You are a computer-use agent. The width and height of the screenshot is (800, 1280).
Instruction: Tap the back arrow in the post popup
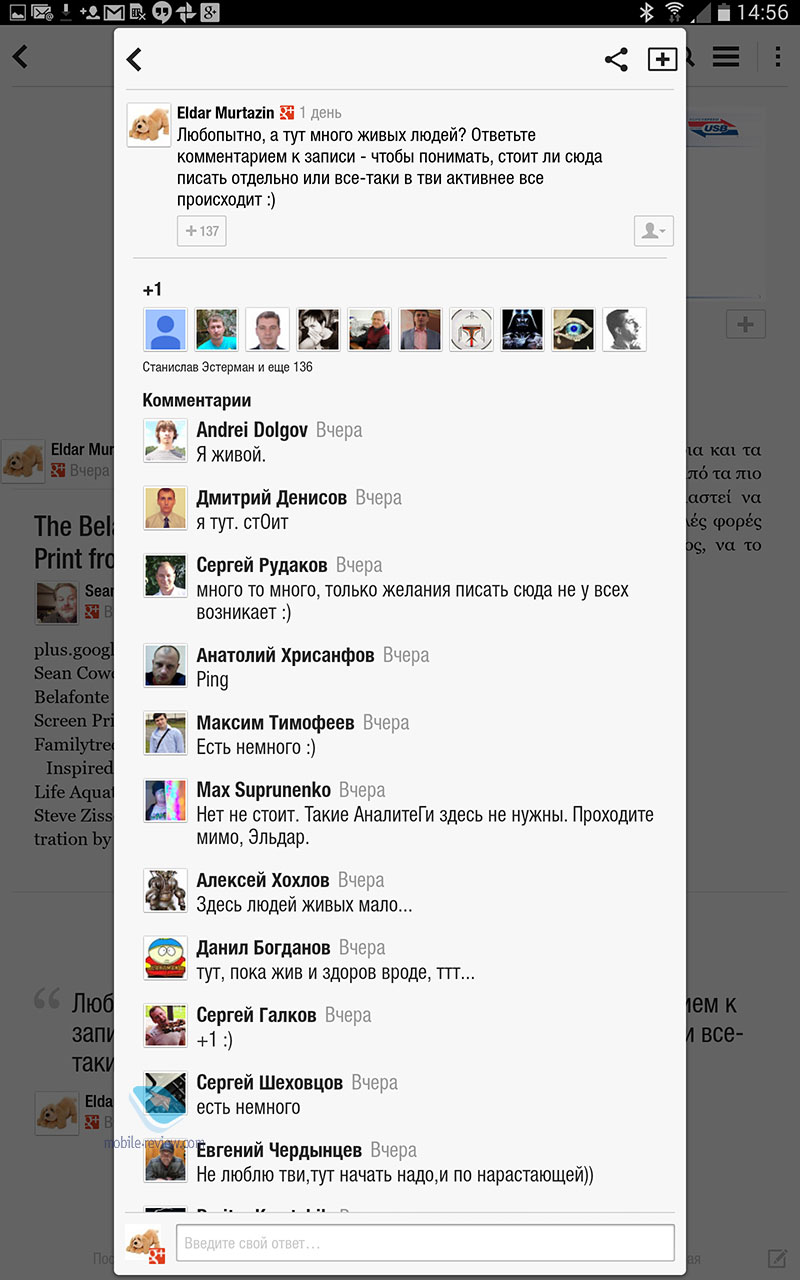tap(135, 60)
